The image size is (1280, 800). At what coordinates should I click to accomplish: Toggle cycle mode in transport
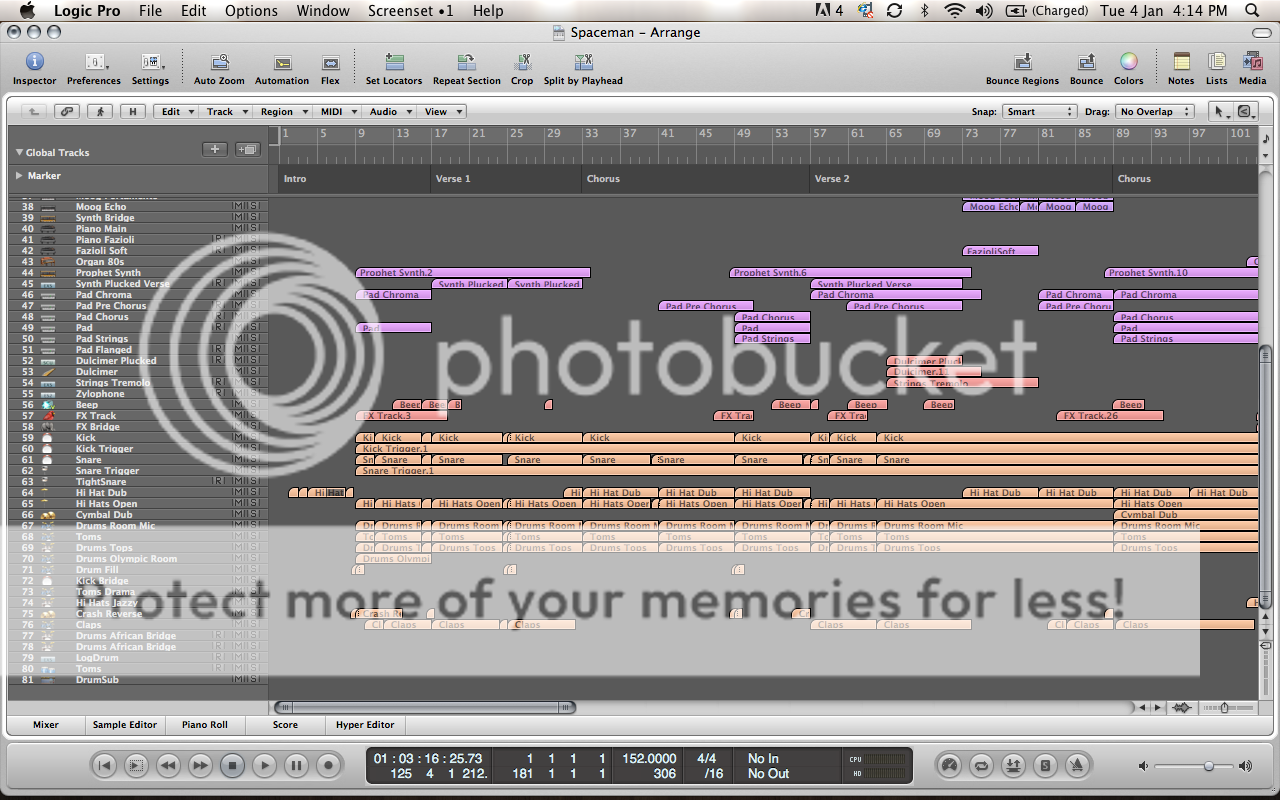[981, 766]
